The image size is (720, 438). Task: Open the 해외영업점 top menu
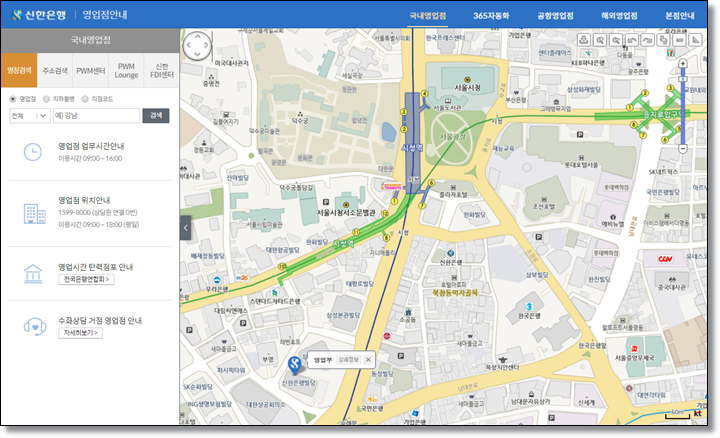tap(619, 16)
